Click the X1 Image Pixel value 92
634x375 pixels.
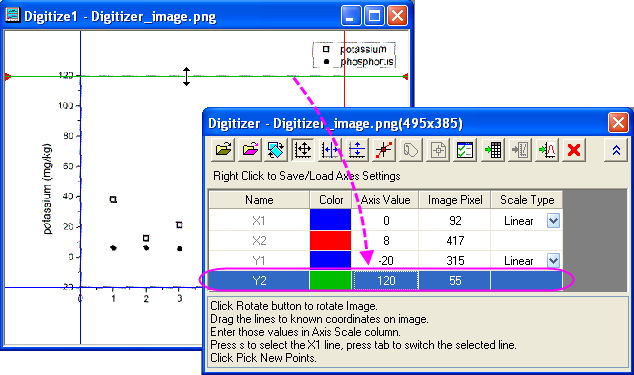click(455, 220)
